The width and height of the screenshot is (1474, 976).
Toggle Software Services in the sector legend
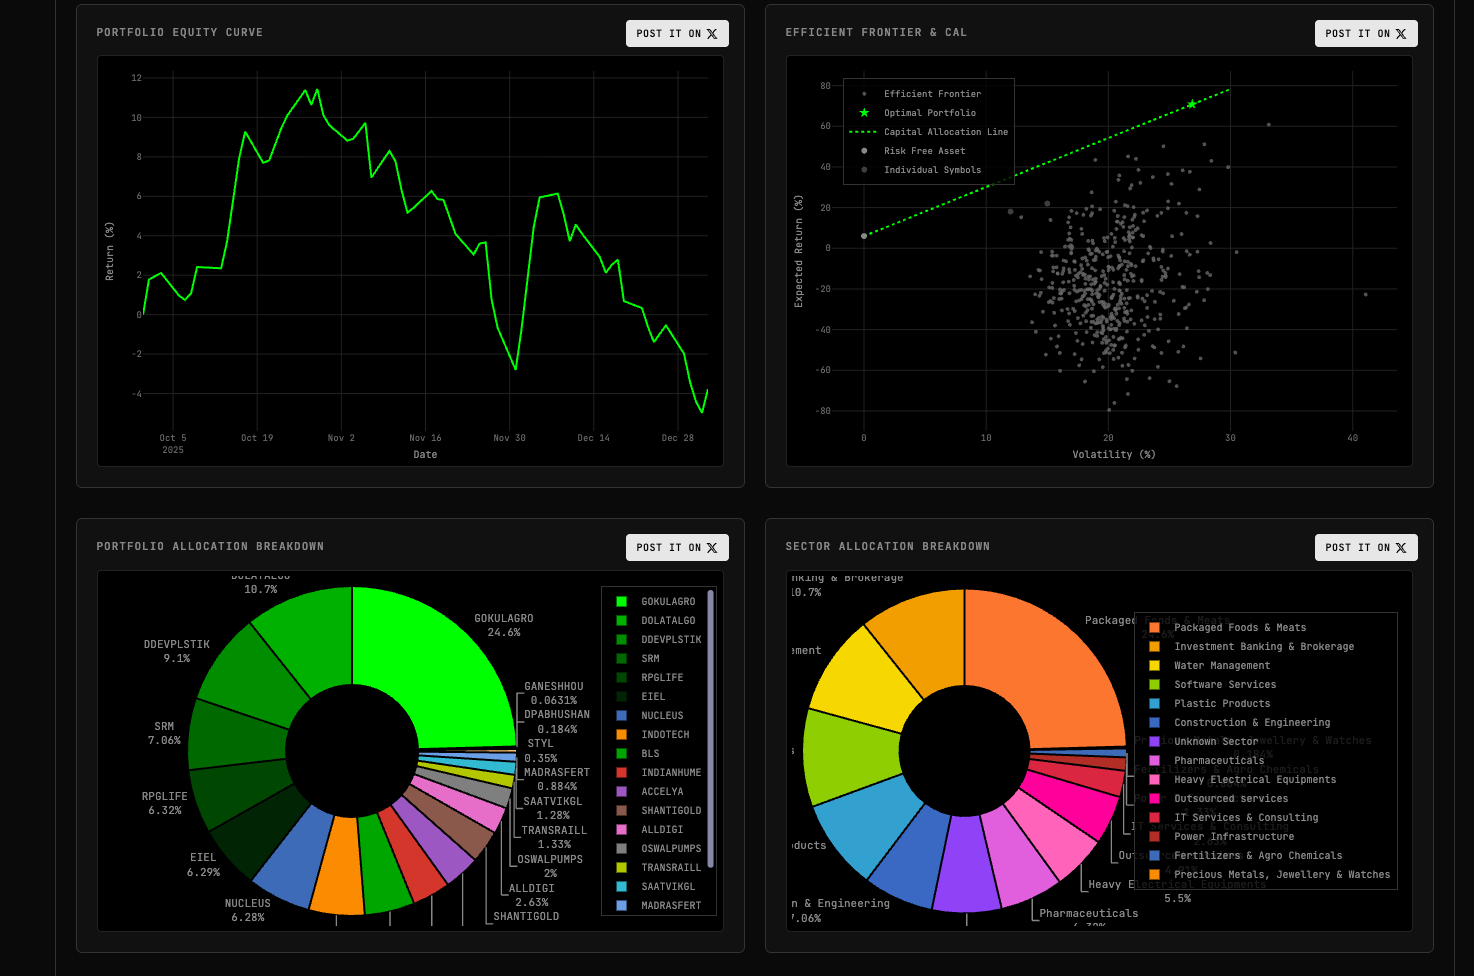[x=1155, y=684]
